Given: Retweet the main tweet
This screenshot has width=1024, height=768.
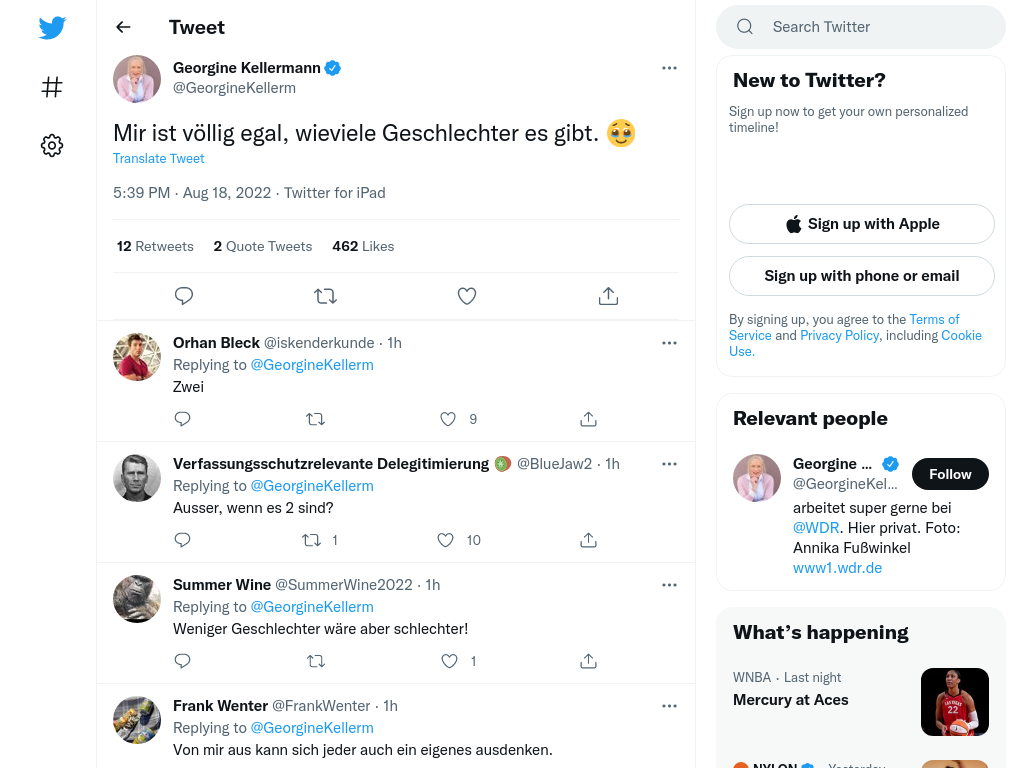Looking at the screenshot, I should [325, 296].
